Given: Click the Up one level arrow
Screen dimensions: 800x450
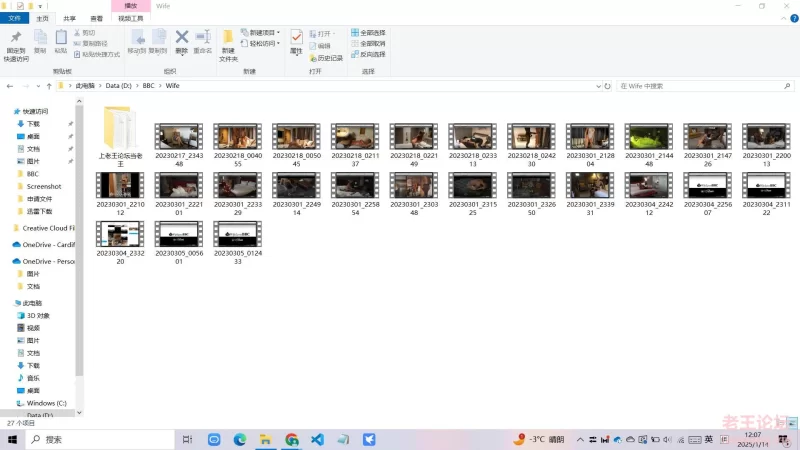Looking at the screenshot, I should tap(49, 86).
